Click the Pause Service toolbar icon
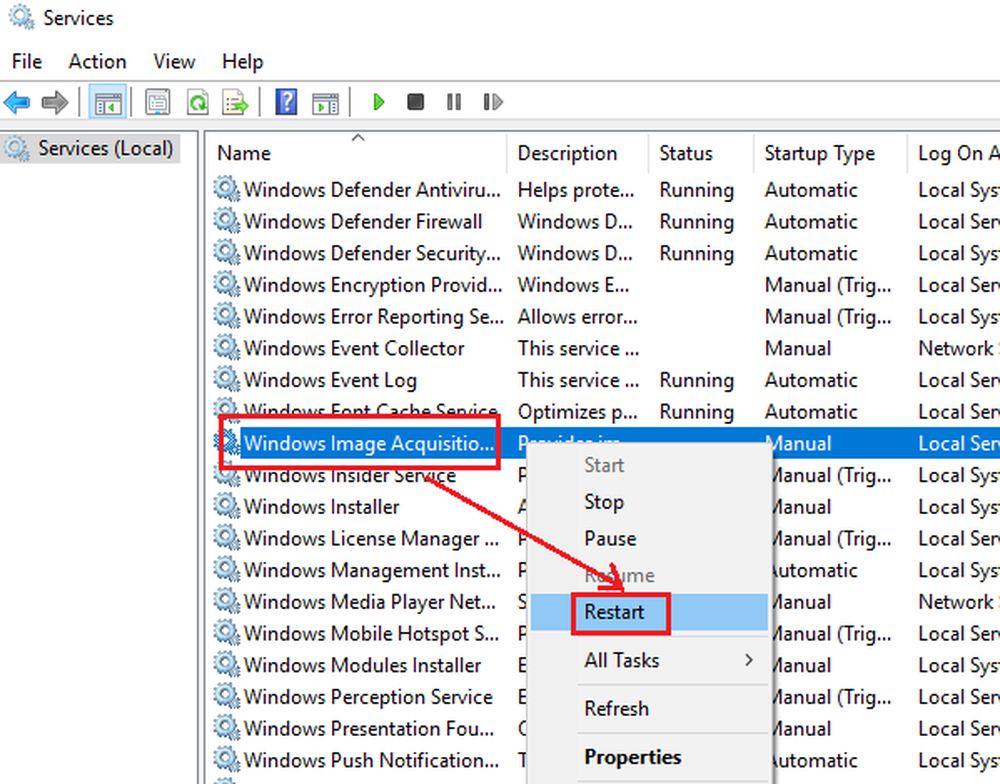The width and height of the screenshot is (1000, 784). pos(454,102)
